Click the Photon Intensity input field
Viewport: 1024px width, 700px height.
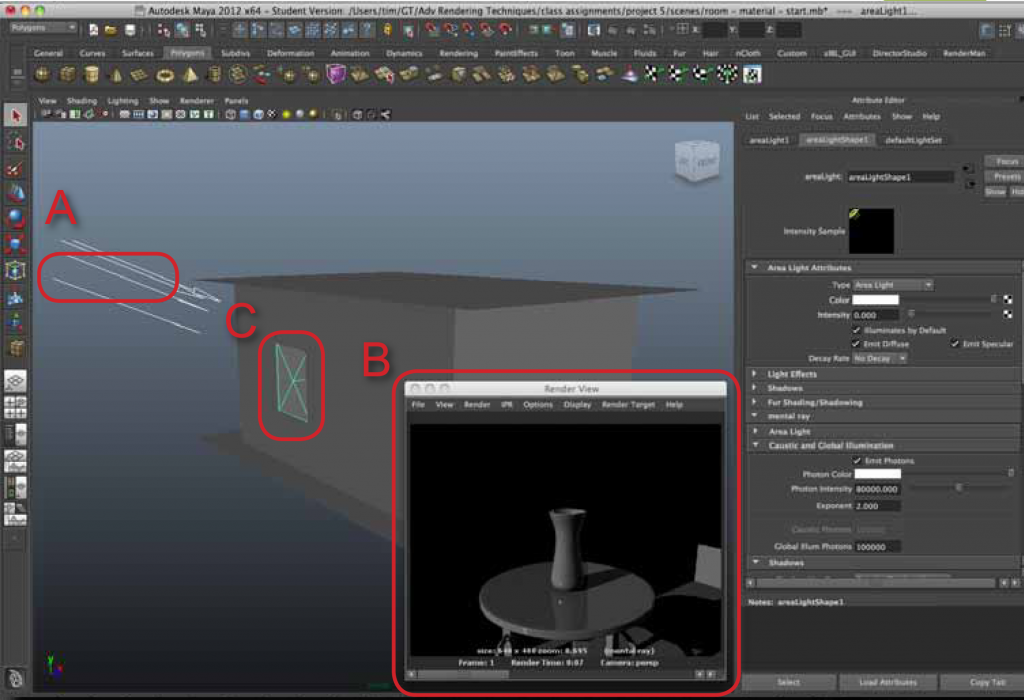pyautogui.click(x=878, y=489)
